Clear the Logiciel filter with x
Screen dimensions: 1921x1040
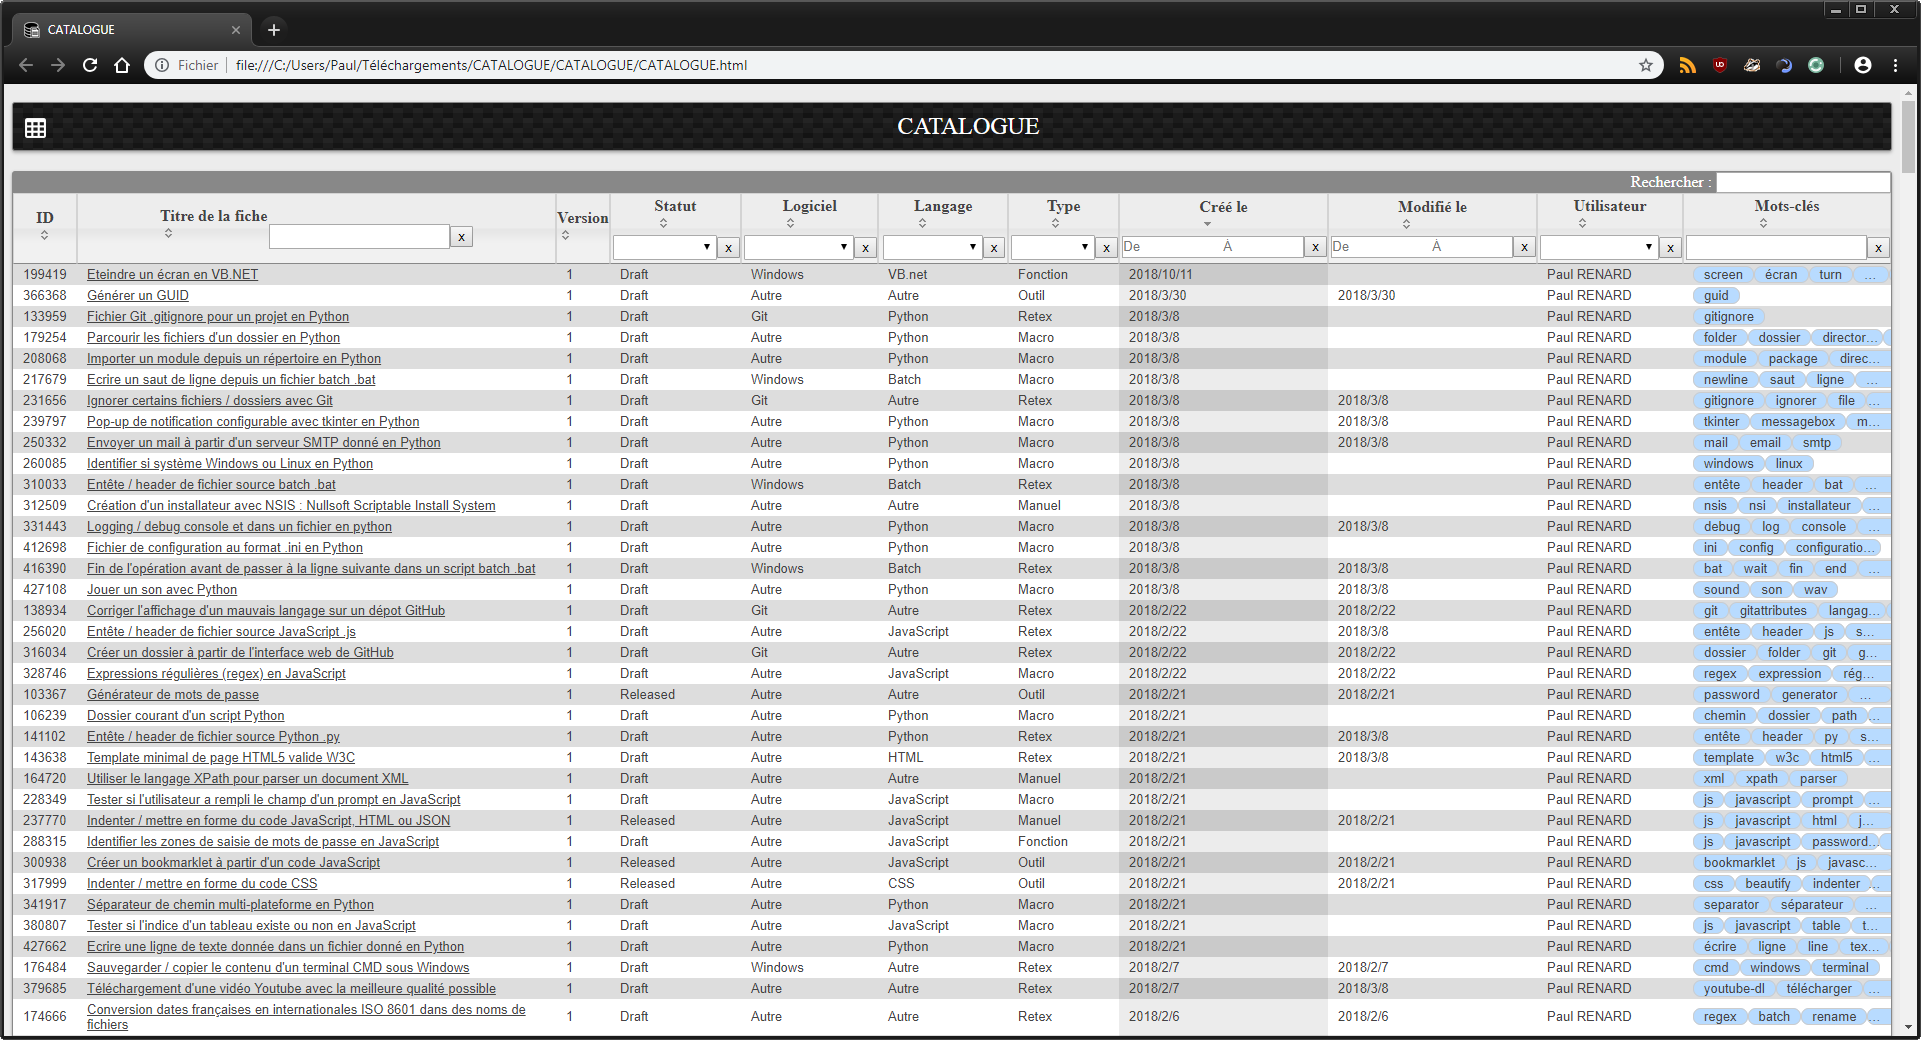tap(866, 248)
